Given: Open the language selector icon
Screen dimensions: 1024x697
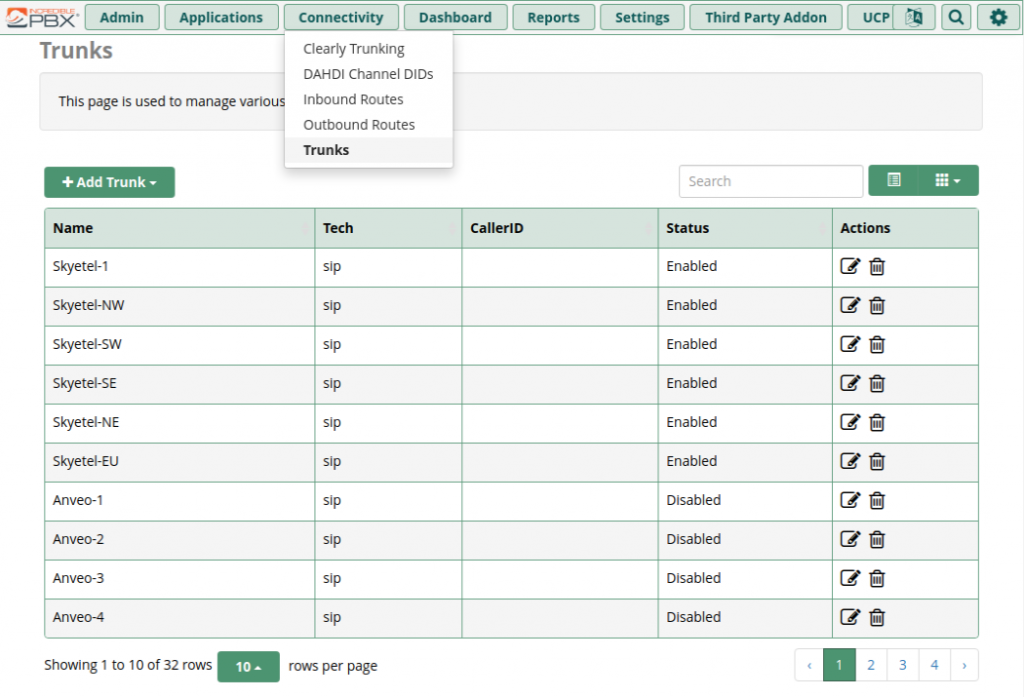Looking at the screenshot, I should tap(914, 17).
